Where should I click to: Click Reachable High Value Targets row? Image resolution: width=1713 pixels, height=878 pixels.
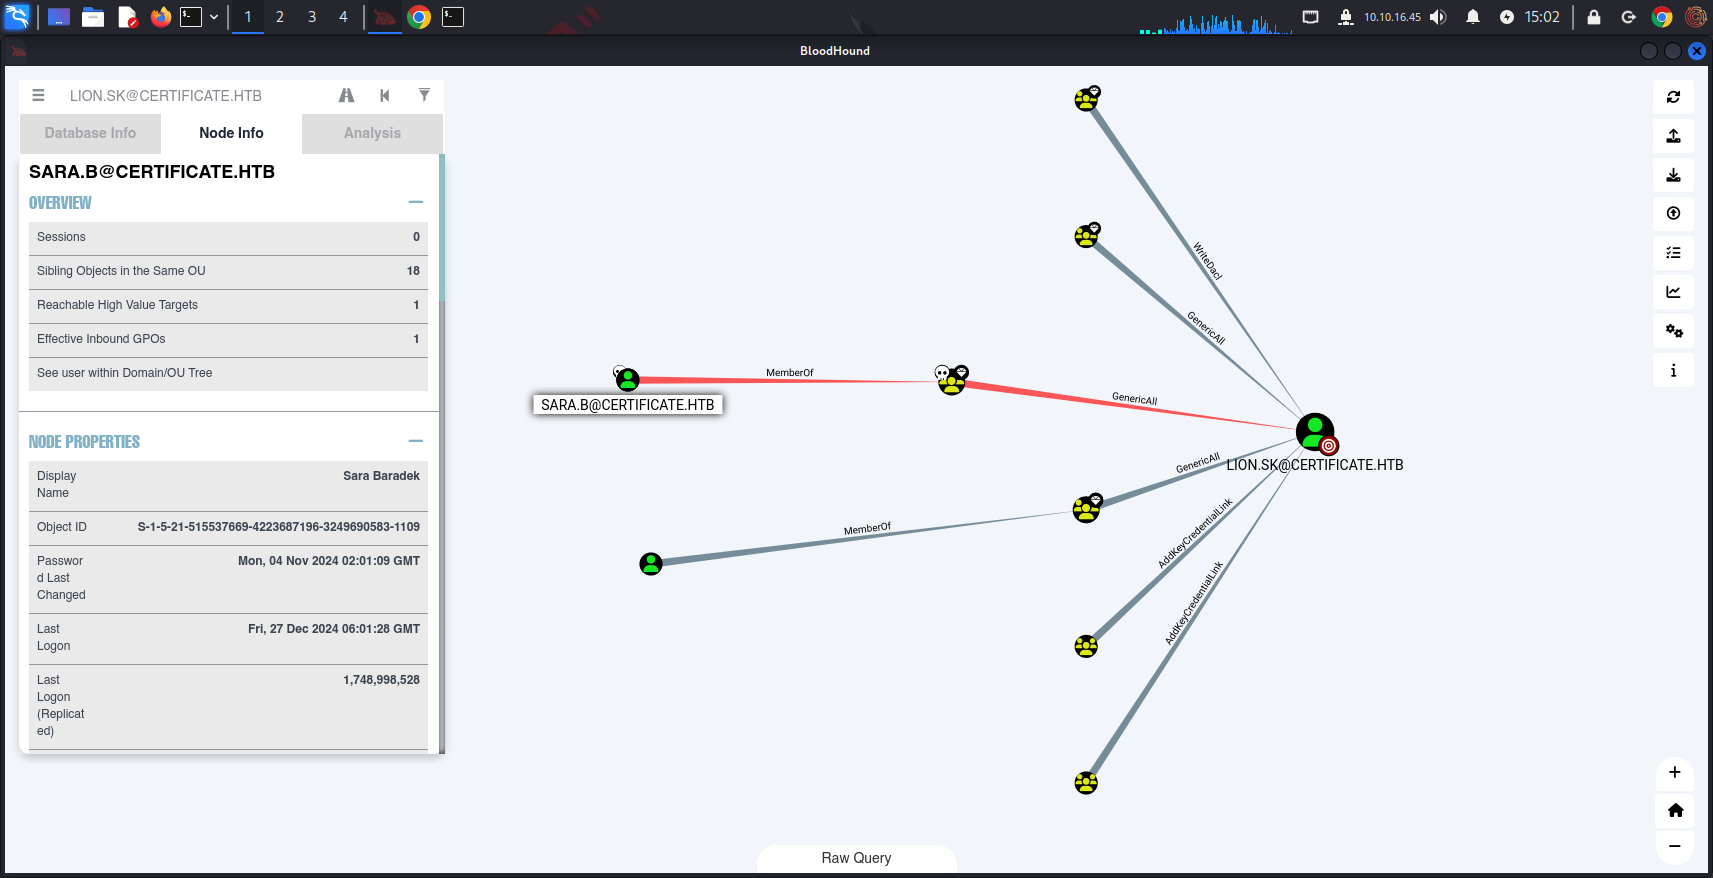tap(228, 305)
